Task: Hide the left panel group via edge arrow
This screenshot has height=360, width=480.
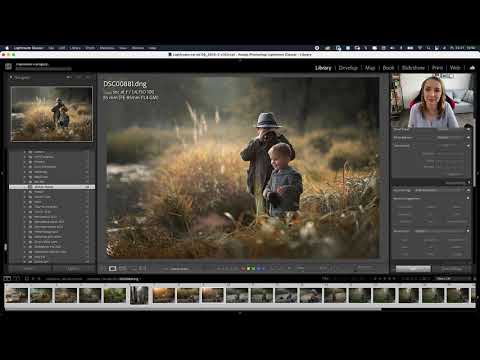Action: [x=2, y=173]
